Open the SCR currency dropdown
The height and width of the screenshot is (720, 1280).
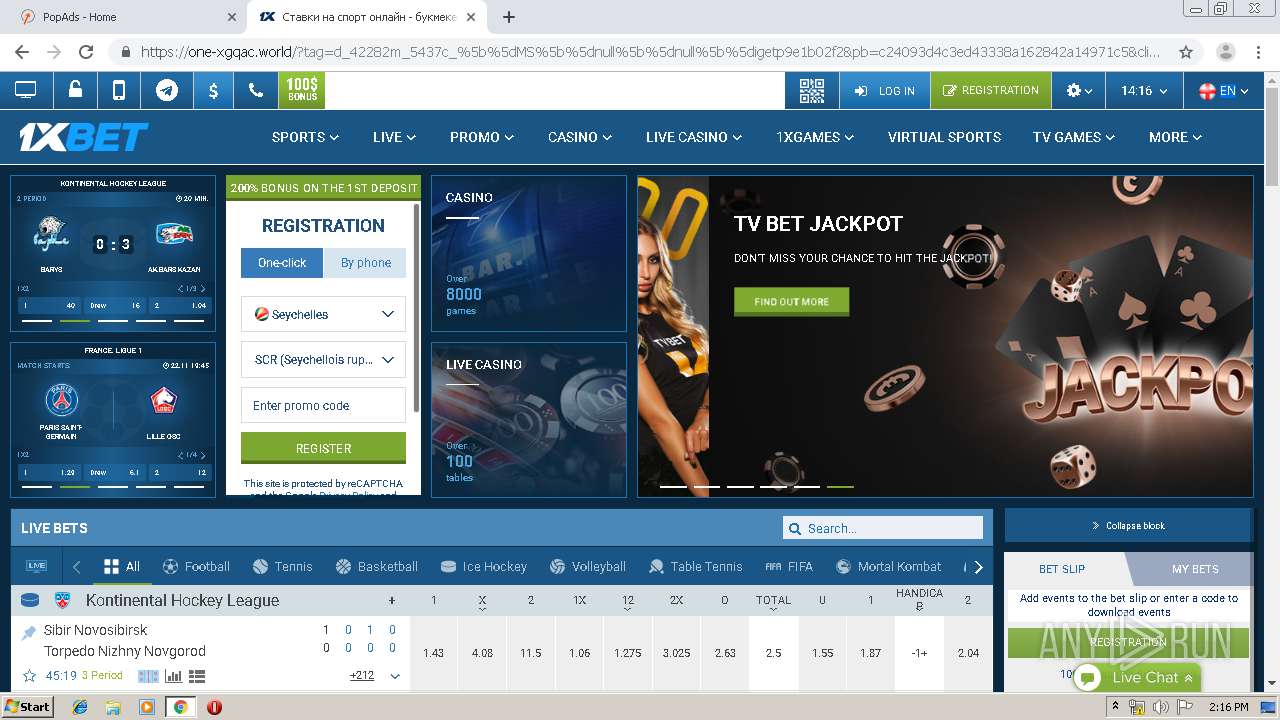(x=323, y=360)
